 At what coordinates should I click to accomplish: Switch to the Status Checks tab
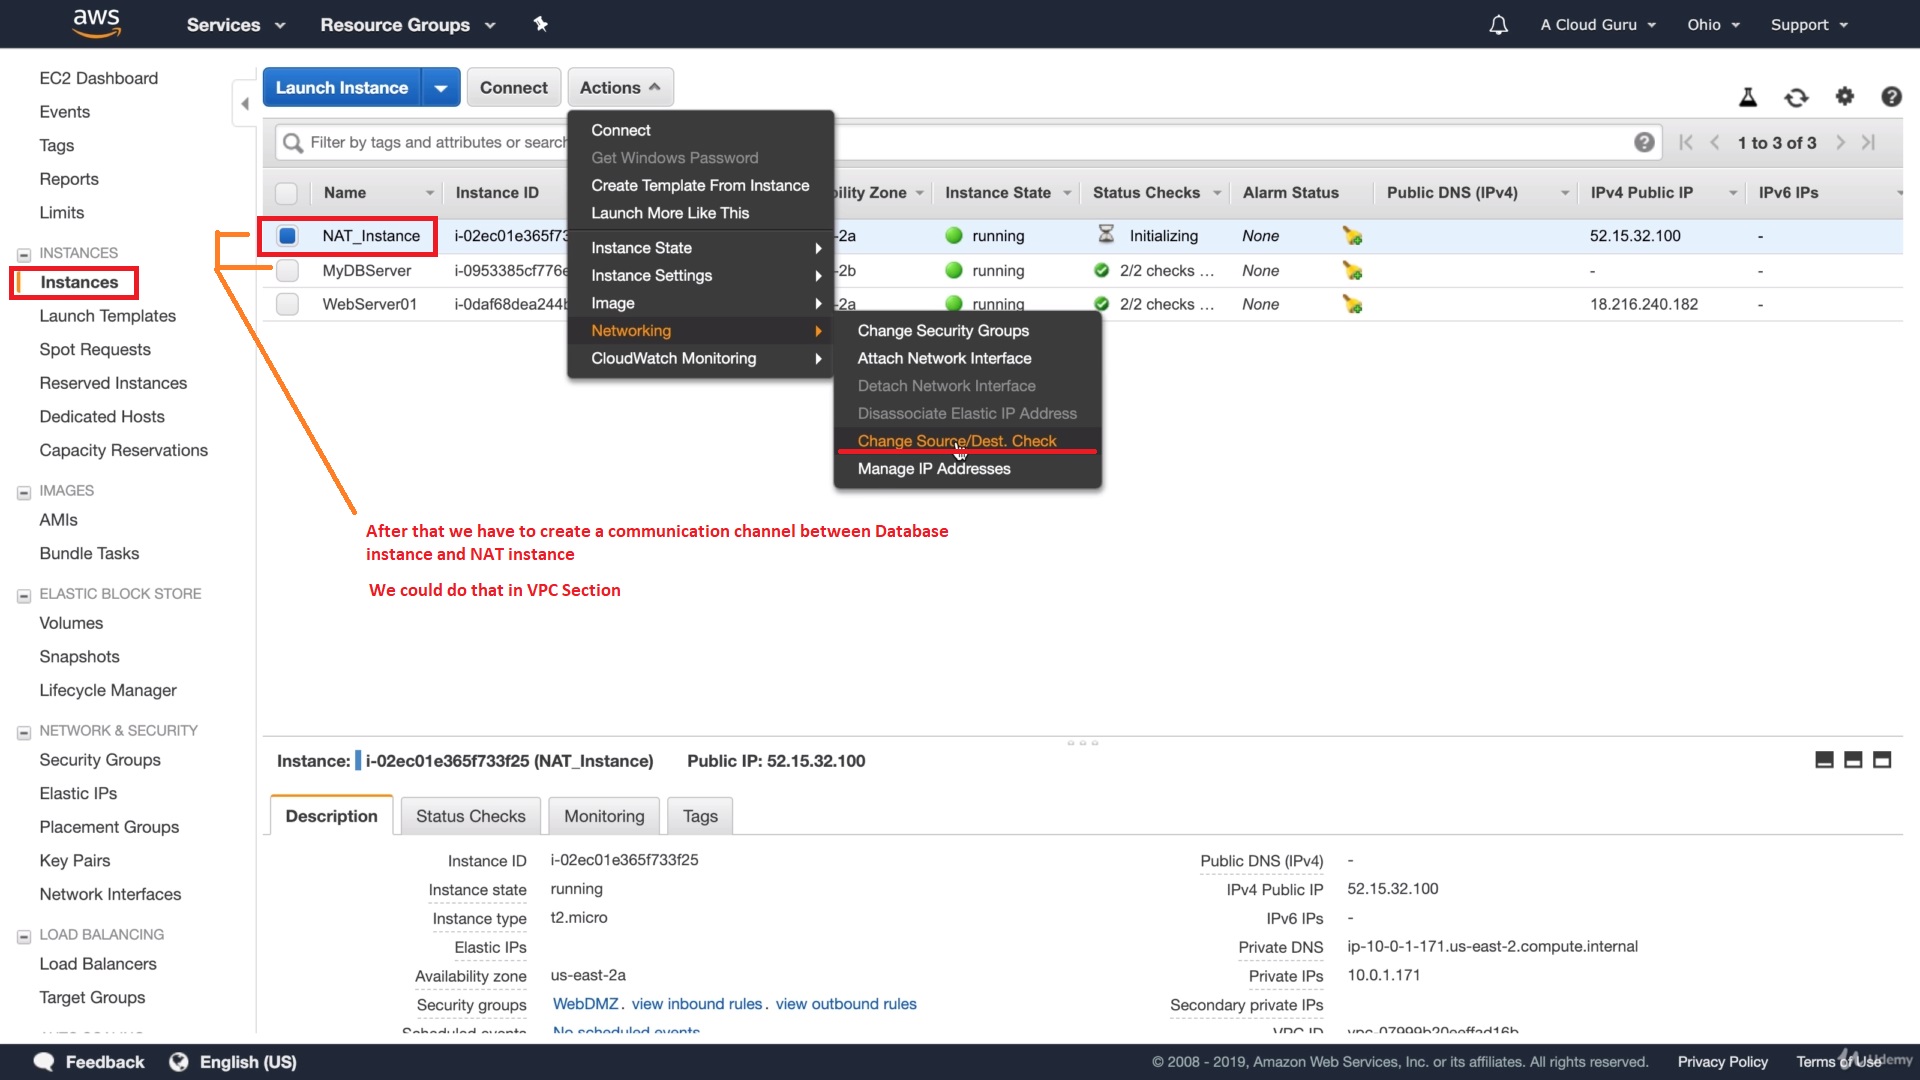tap(470, 816)
